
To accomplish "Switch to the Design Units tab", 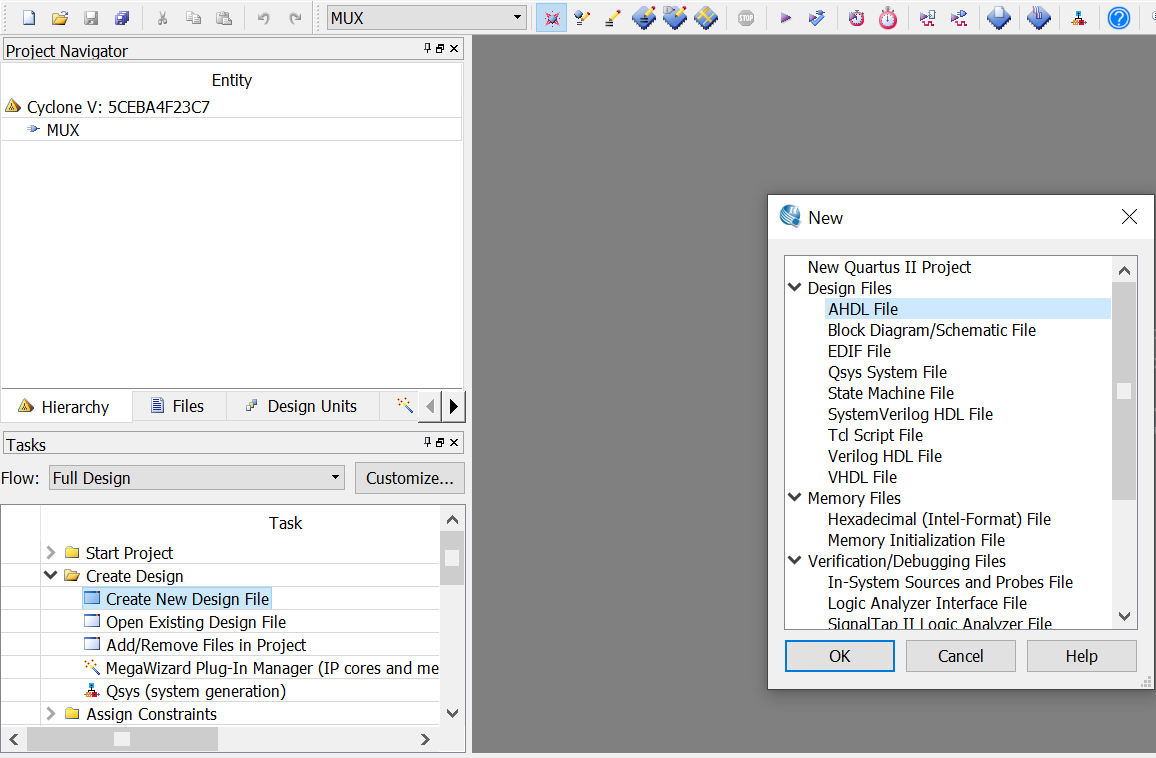I will click(302, 406).
